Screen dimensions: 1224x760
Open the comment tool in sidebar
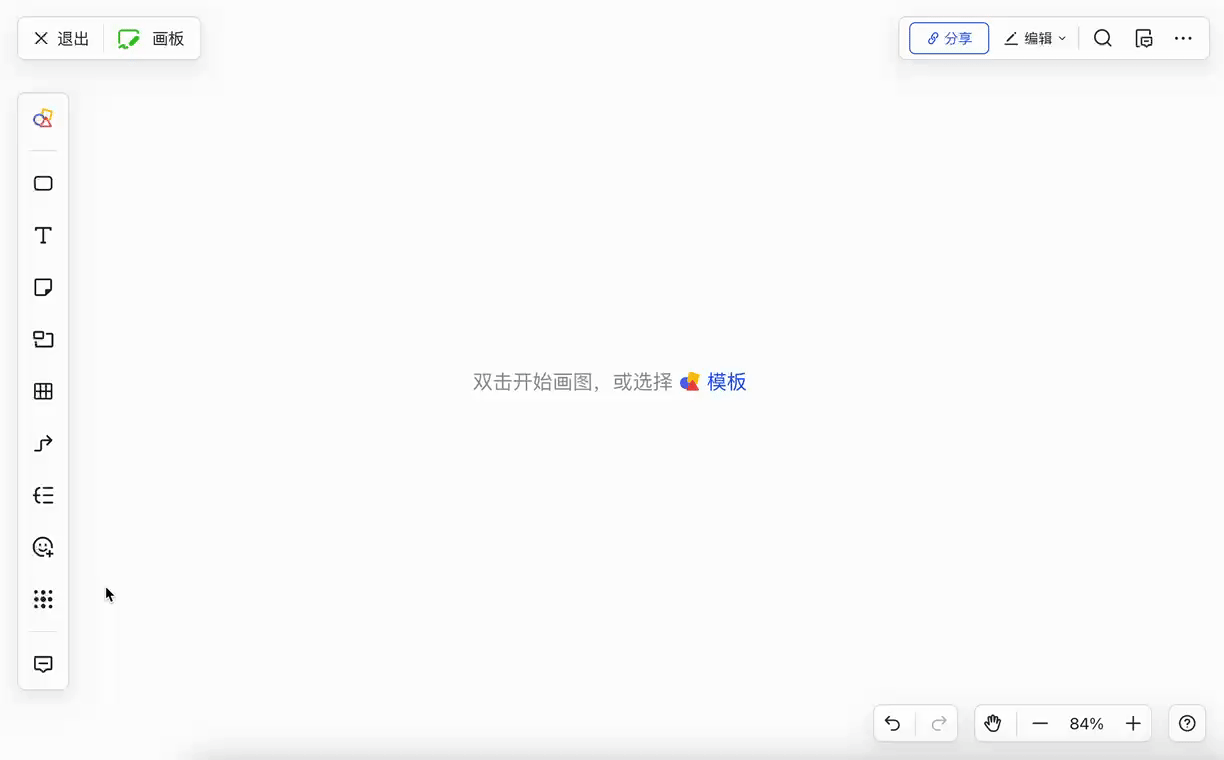(43, 664)
